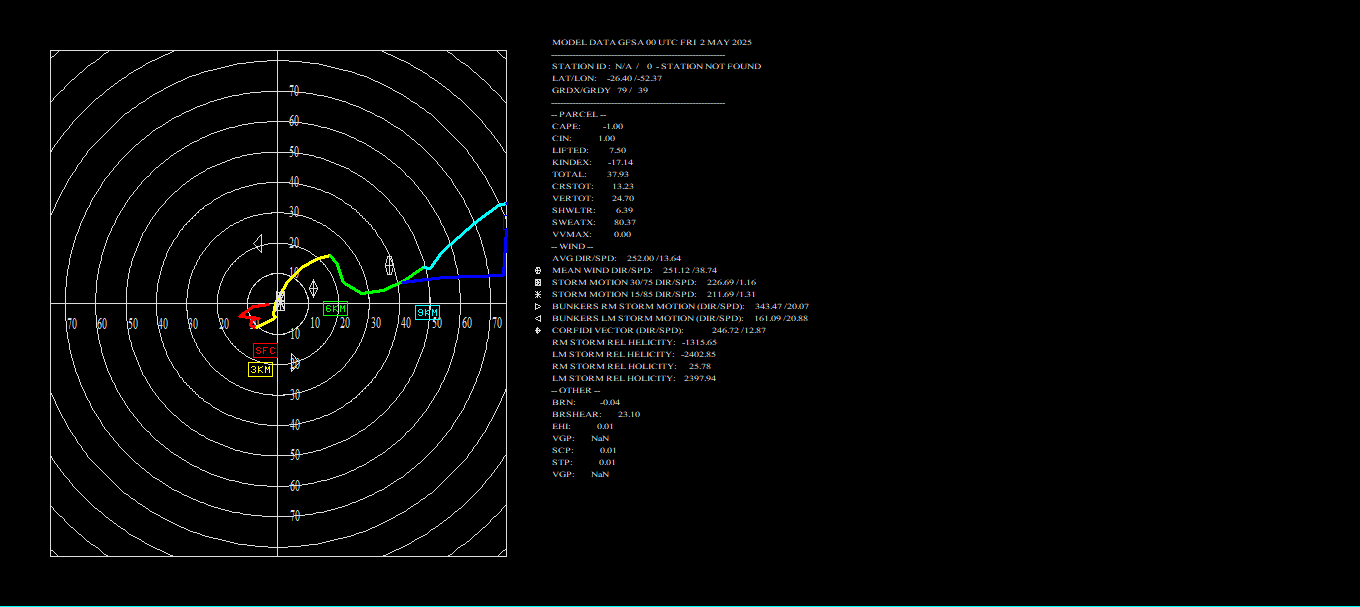Click the title 'MODEL DATA GFSA 00 UTC FRI 2 MAY 2025'
This screenshot has width=1360, height=607.
(x=652, y=42)
